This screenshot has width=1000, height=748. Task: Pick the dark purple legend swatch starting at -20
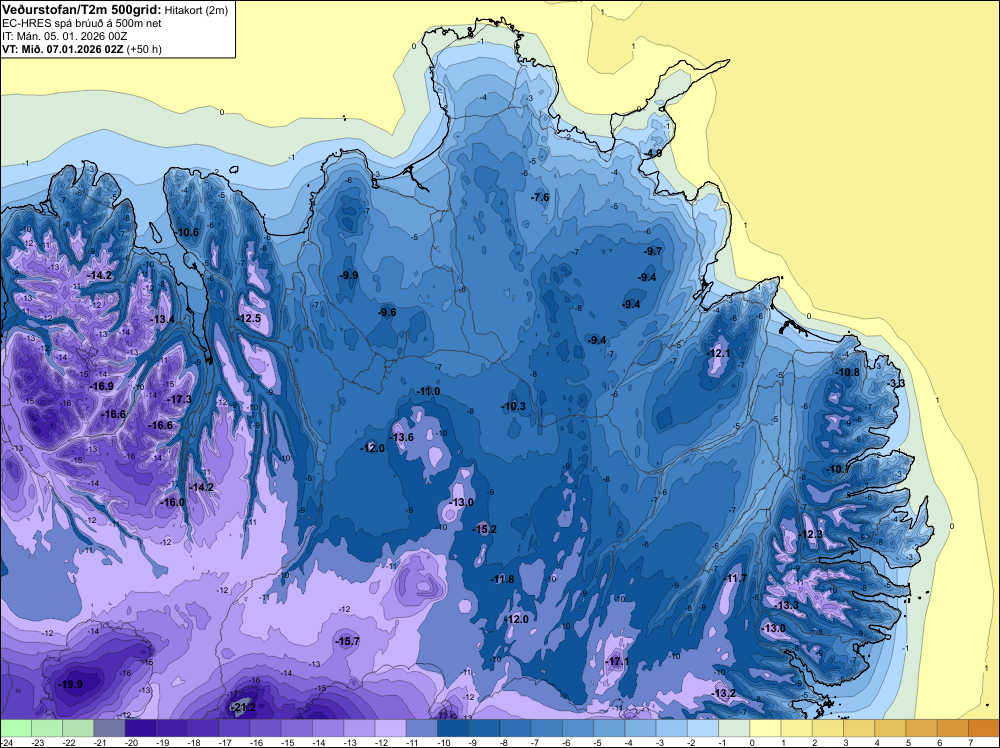pos(140,728)
